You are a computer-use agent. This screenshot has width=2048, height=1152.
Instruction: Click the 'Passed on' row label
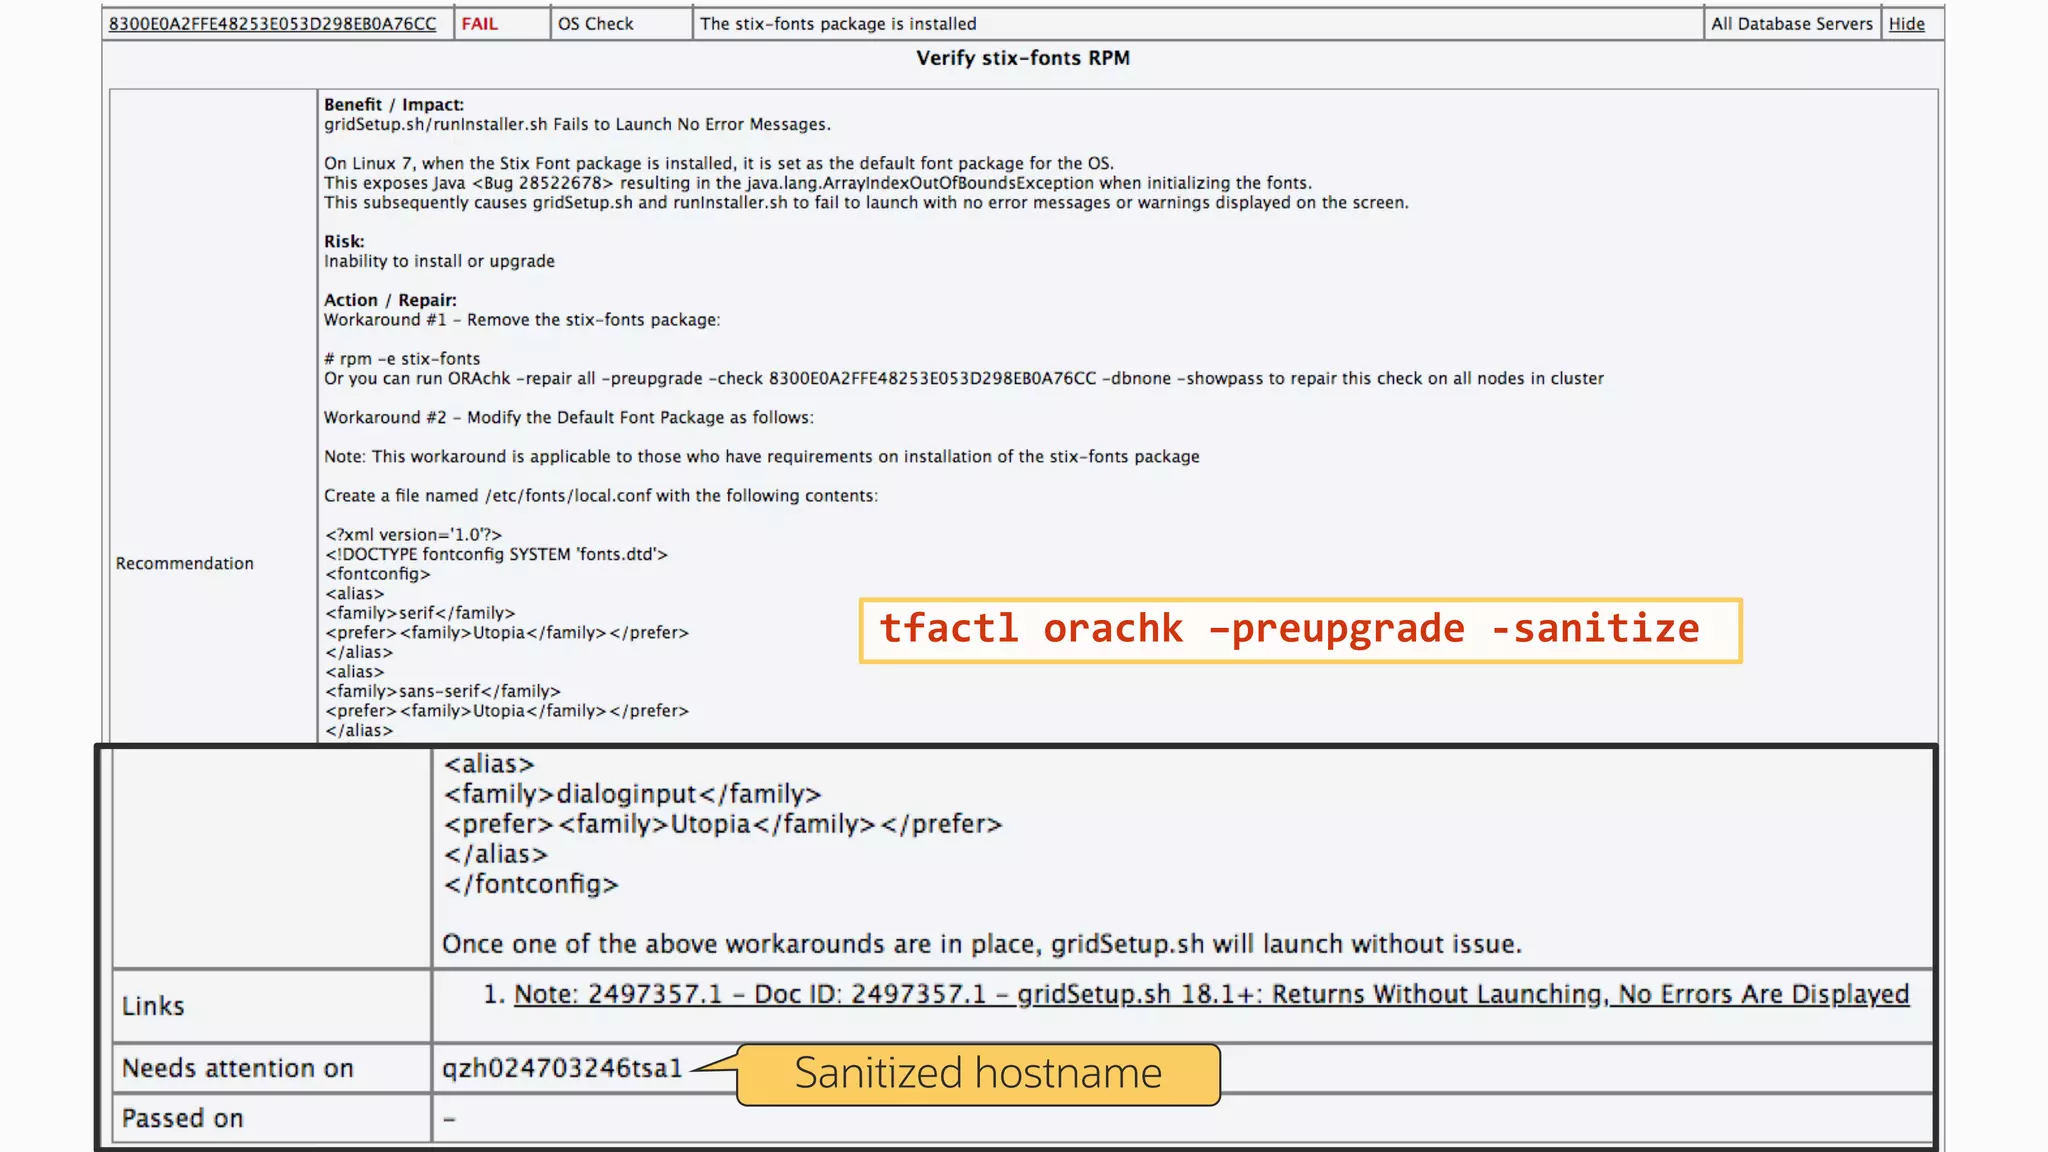pyautogui.click(x=183, y=1118)
